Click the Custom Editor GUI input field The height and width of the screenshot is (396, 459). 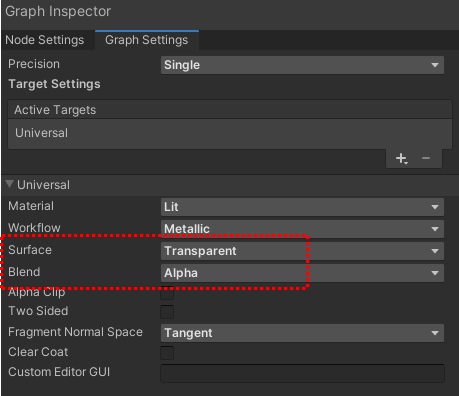tap(302, 373)
